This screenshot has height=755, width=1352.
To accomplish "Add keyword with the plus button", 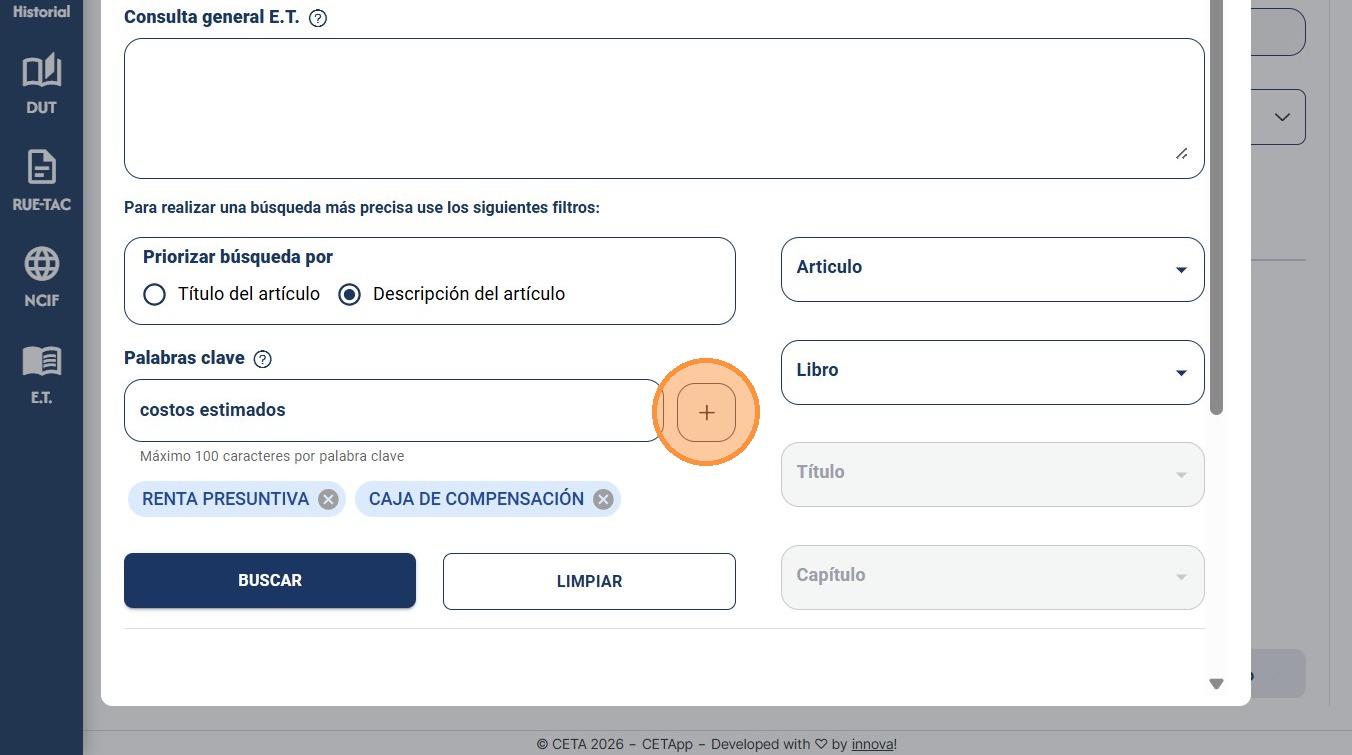I will tap(706, 412).
